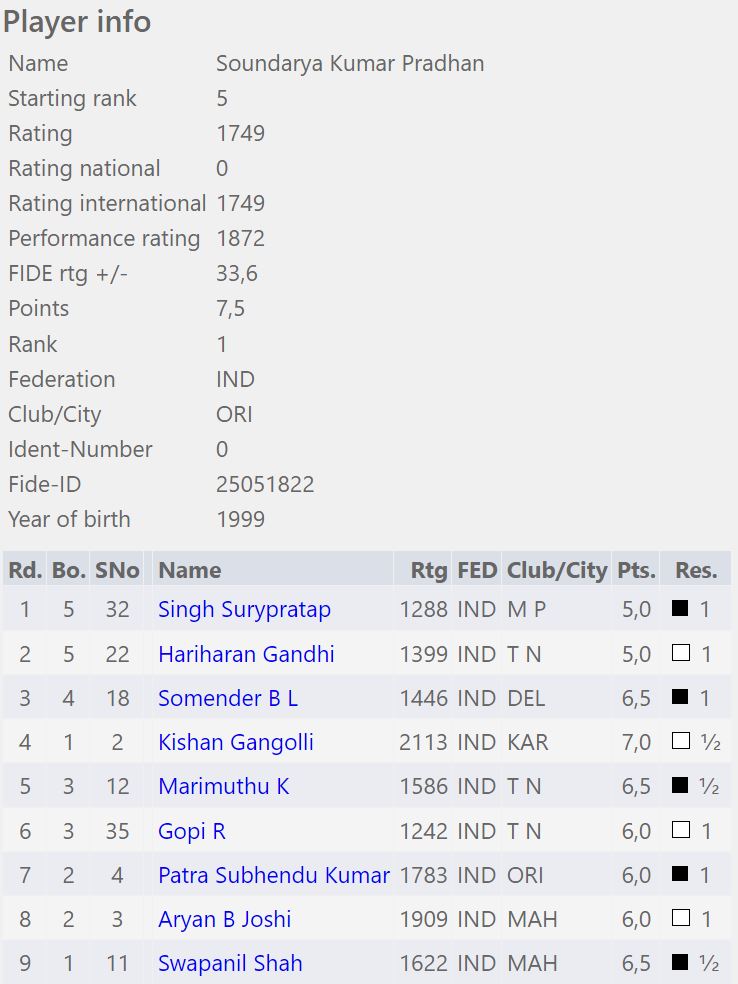This screenshot has height=984, width=738.
Task: Select Marimuthu K opponent link
Action: point(224,786)
